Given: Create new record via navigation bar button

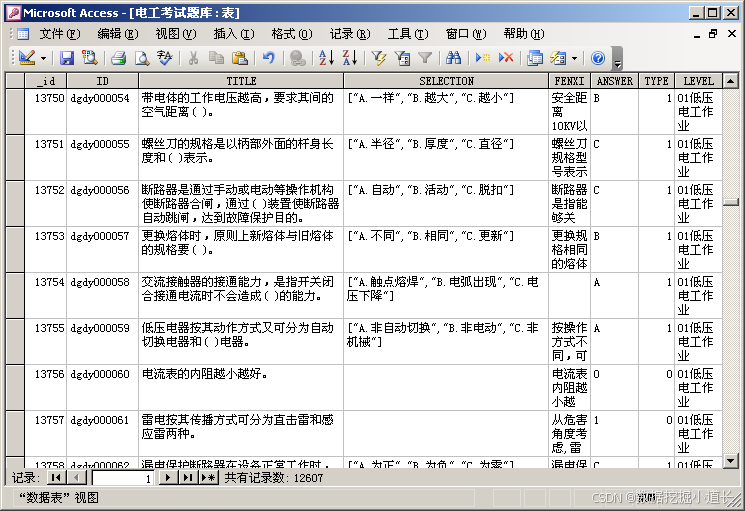Looking at the screenshot, I should click(x=209, y=477).
